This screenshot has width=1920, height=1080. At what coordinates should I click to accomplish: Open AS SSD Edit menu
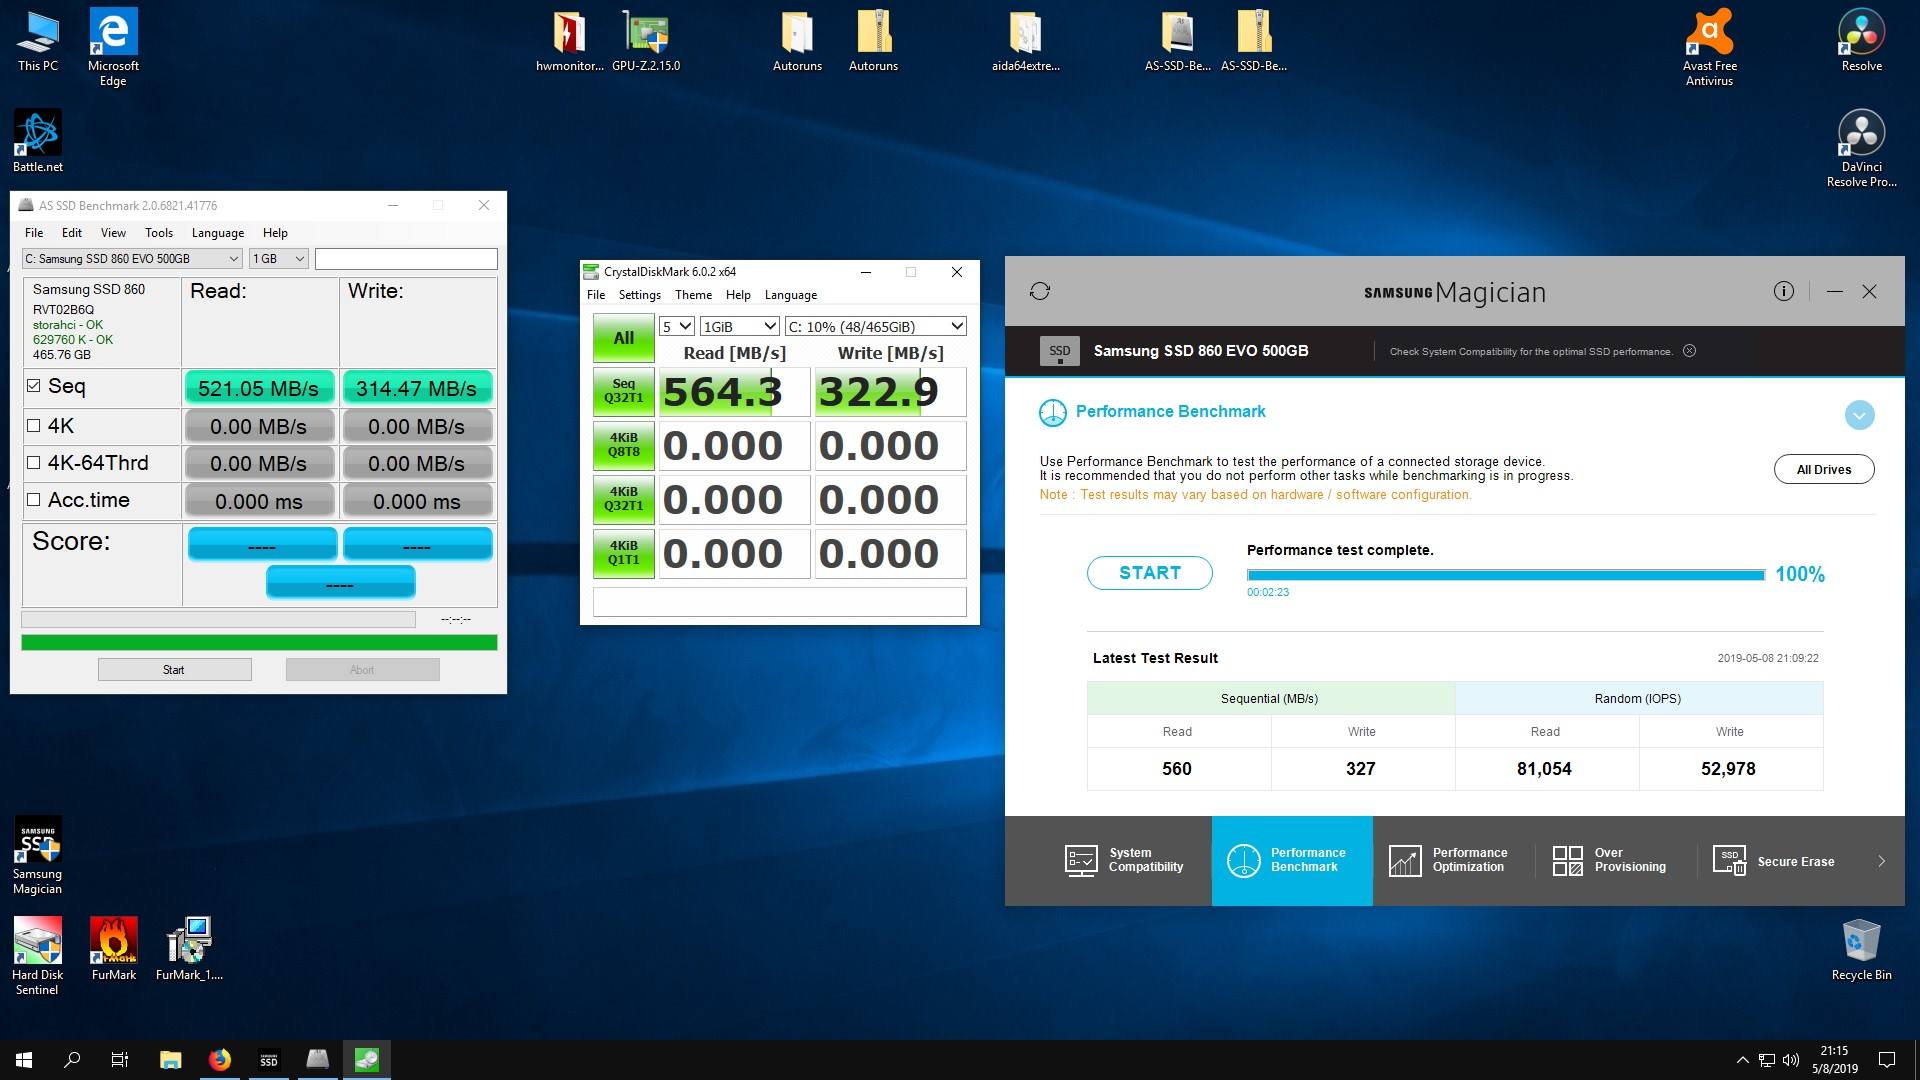coord(71,233)
